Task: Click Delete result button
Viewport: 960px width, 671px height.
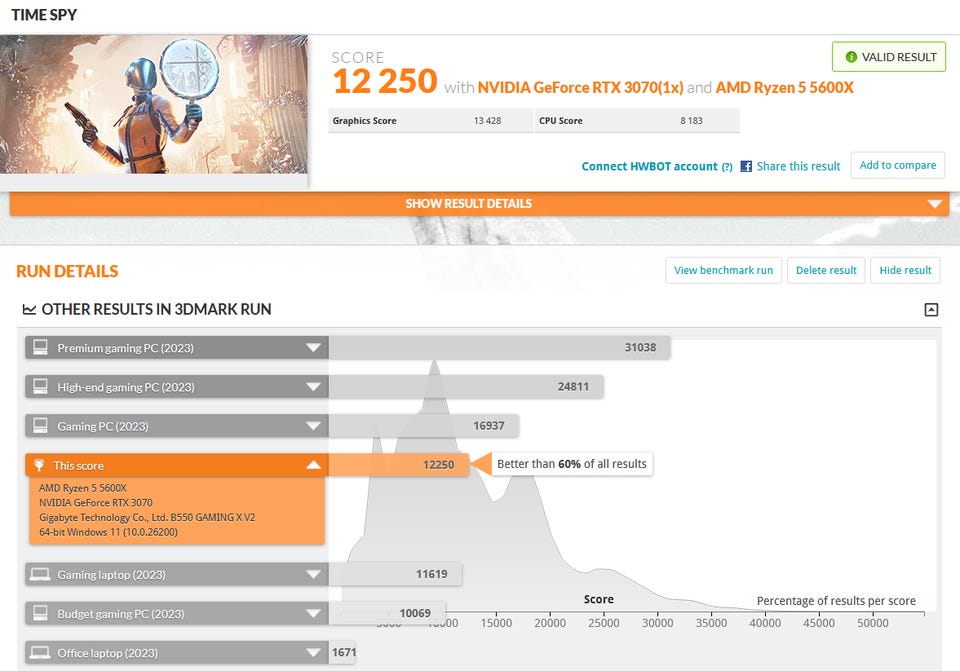Action: [826, 271]
